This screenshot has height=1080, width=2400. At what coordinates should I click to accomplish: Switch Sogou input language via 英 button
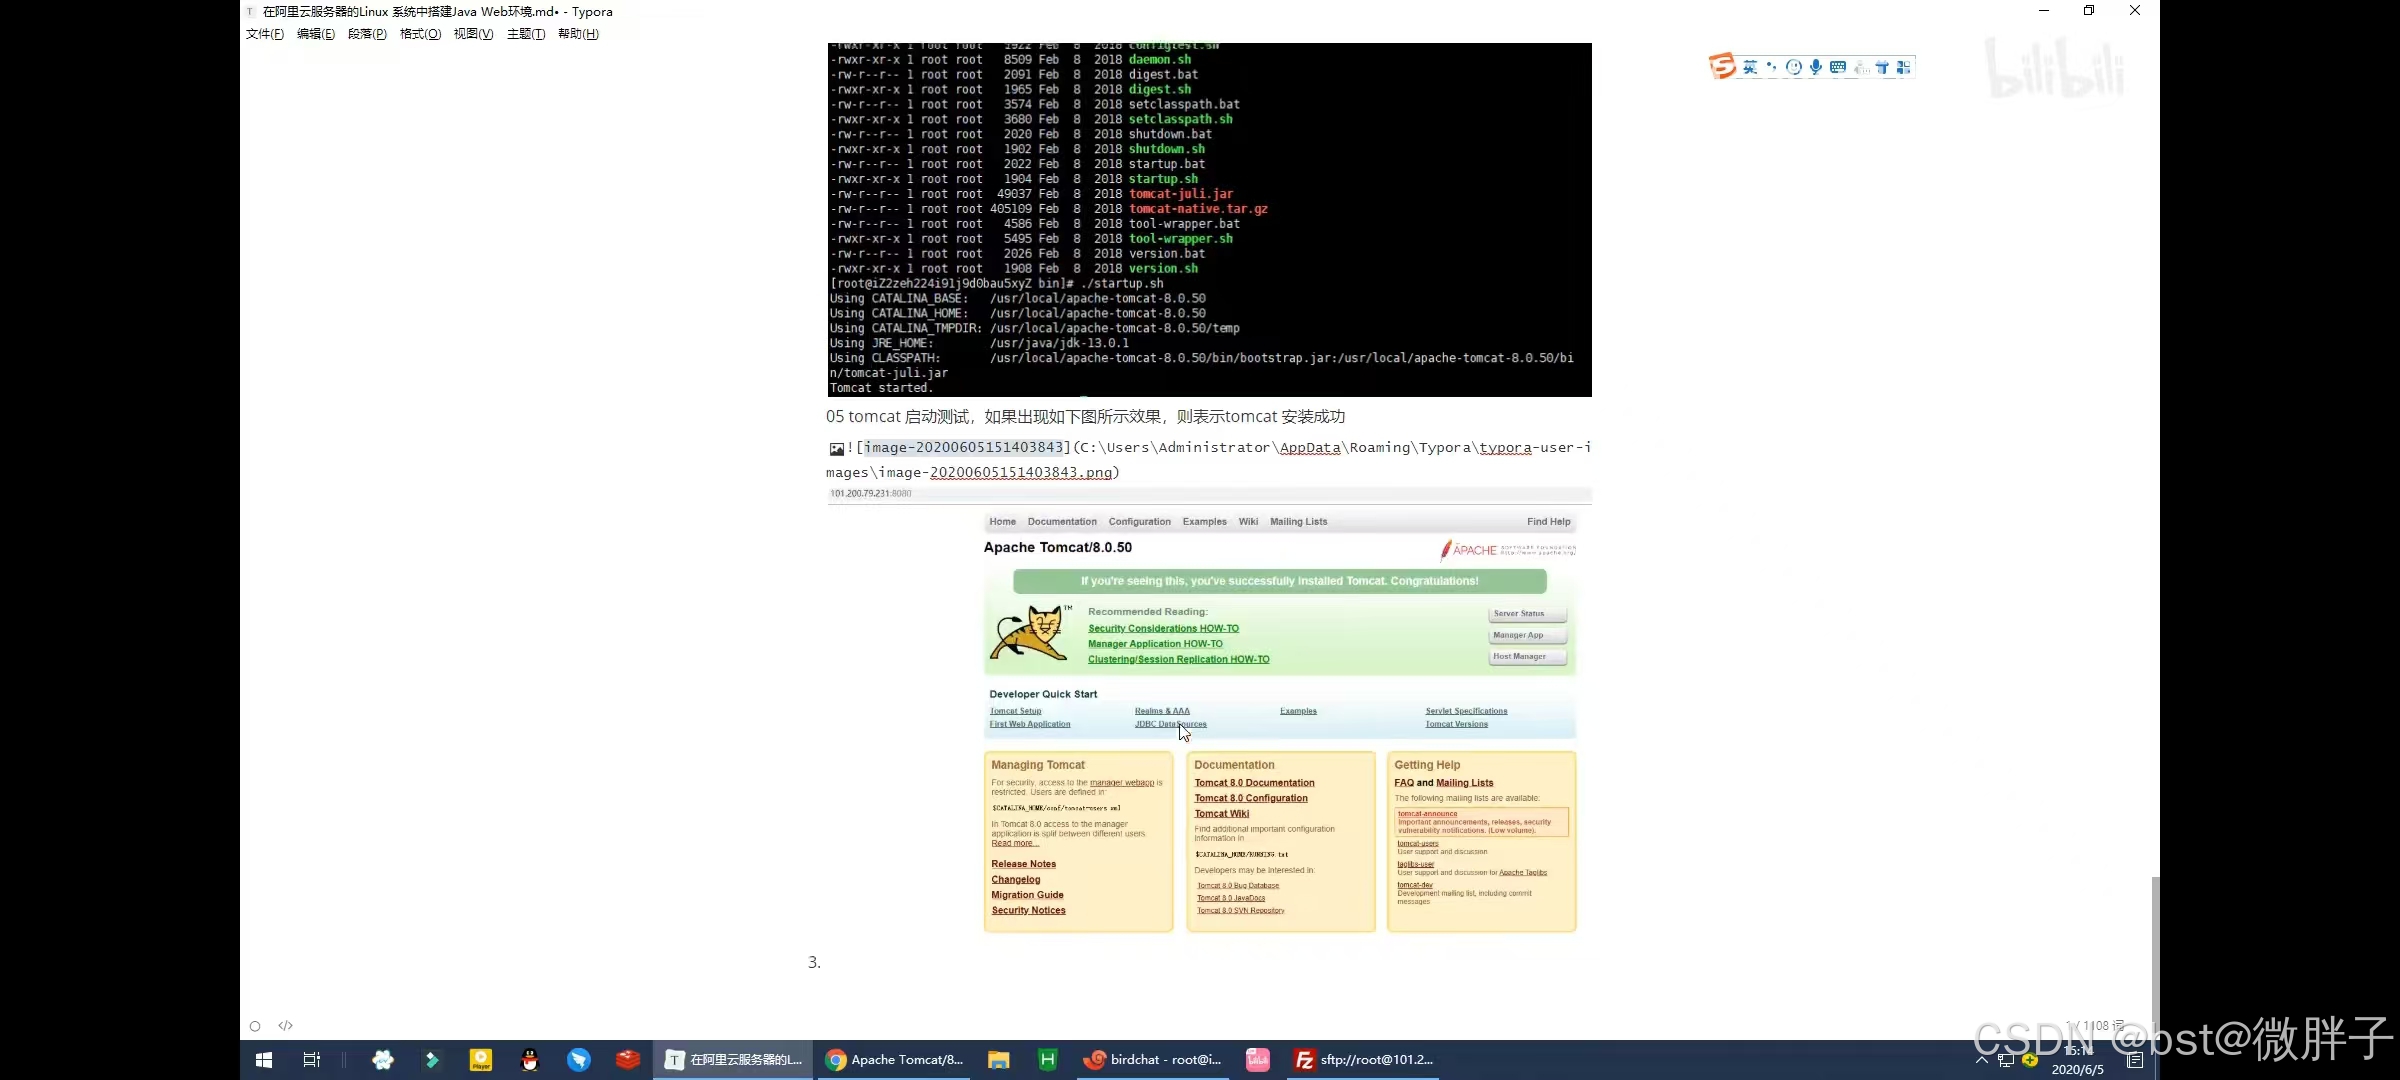coord(1749,67)
